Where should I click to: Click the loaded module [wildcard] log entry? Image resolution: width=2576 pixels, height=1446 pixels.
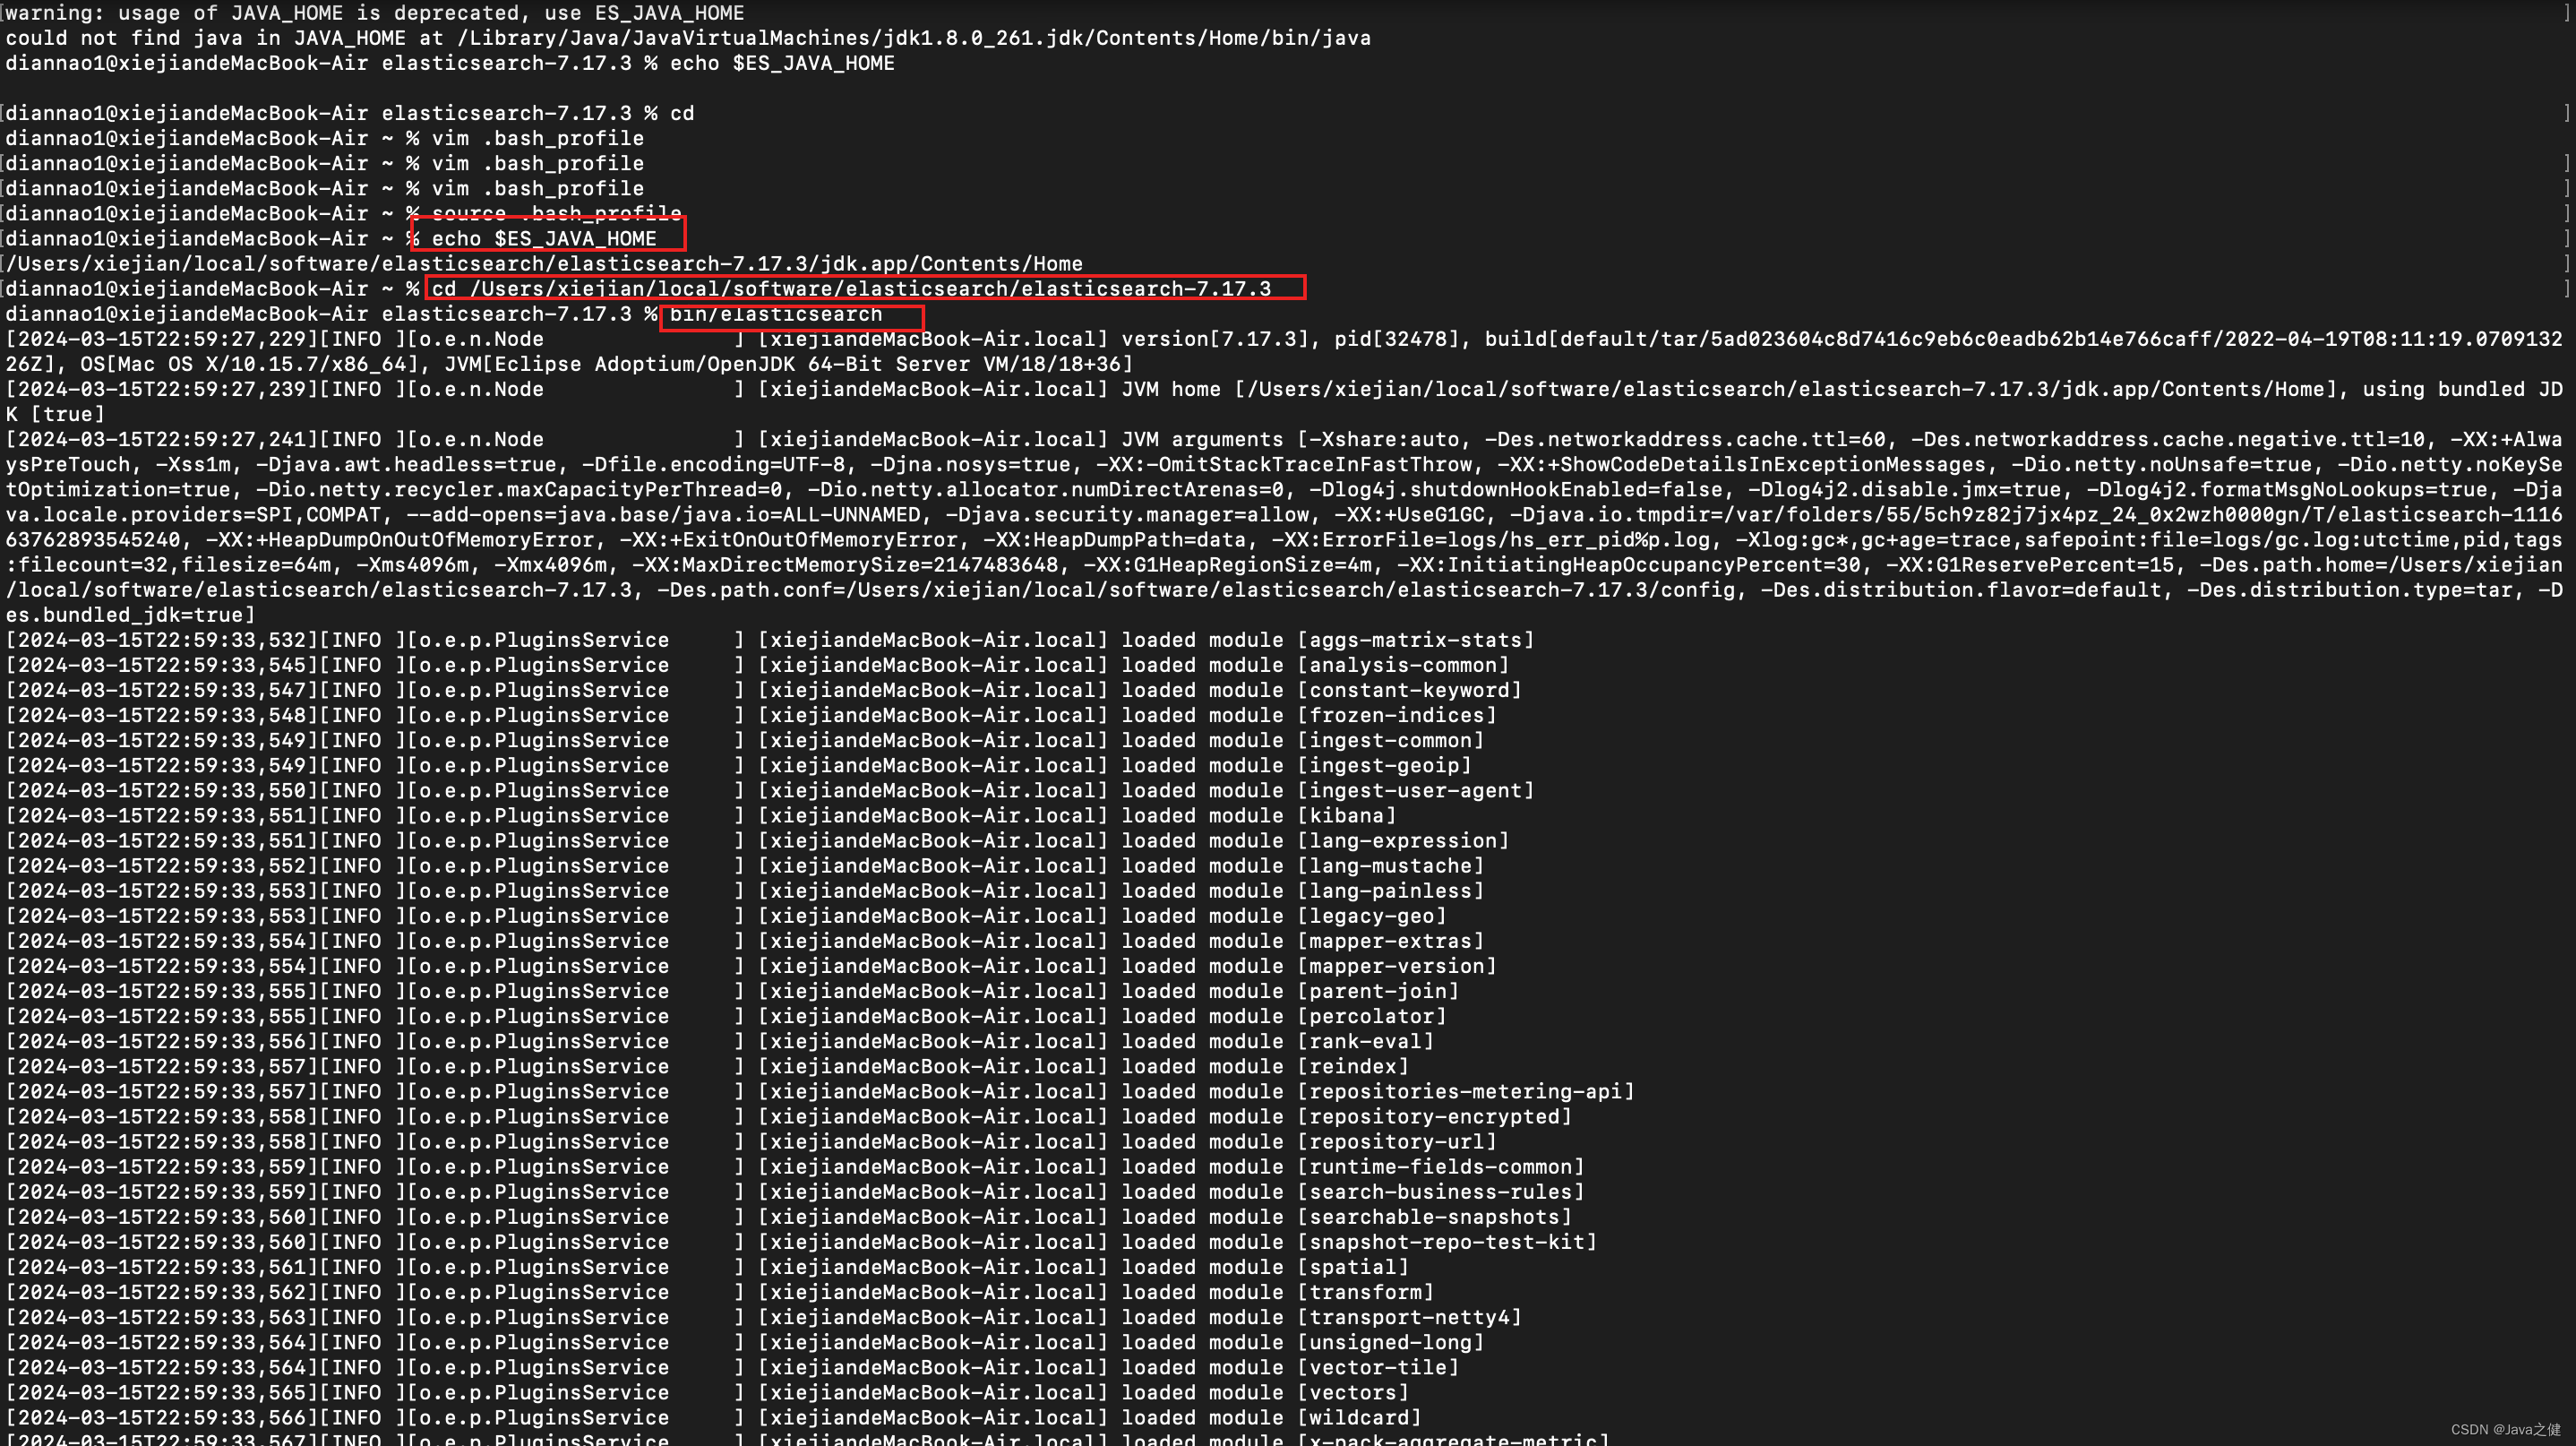(1360, 1417)
